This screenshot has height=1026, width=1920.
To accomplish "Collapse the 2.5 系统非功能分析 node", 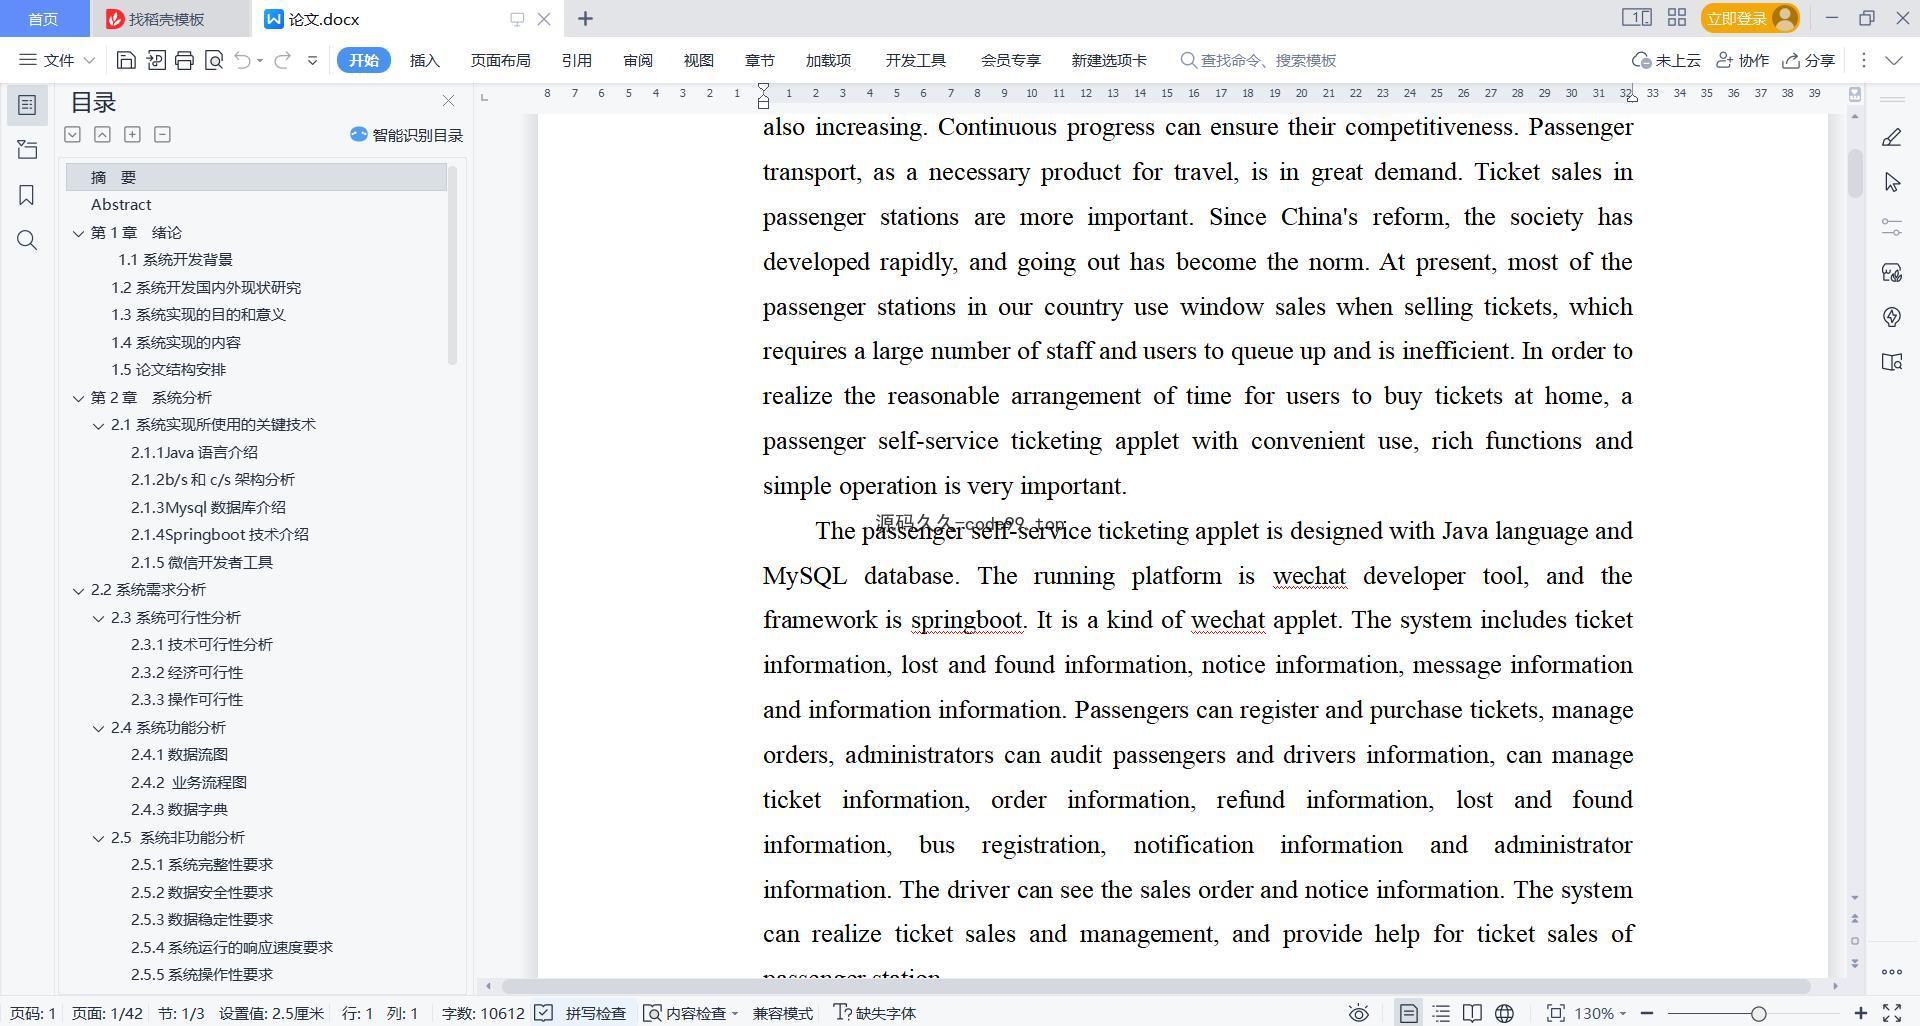I will pos(99,838).
